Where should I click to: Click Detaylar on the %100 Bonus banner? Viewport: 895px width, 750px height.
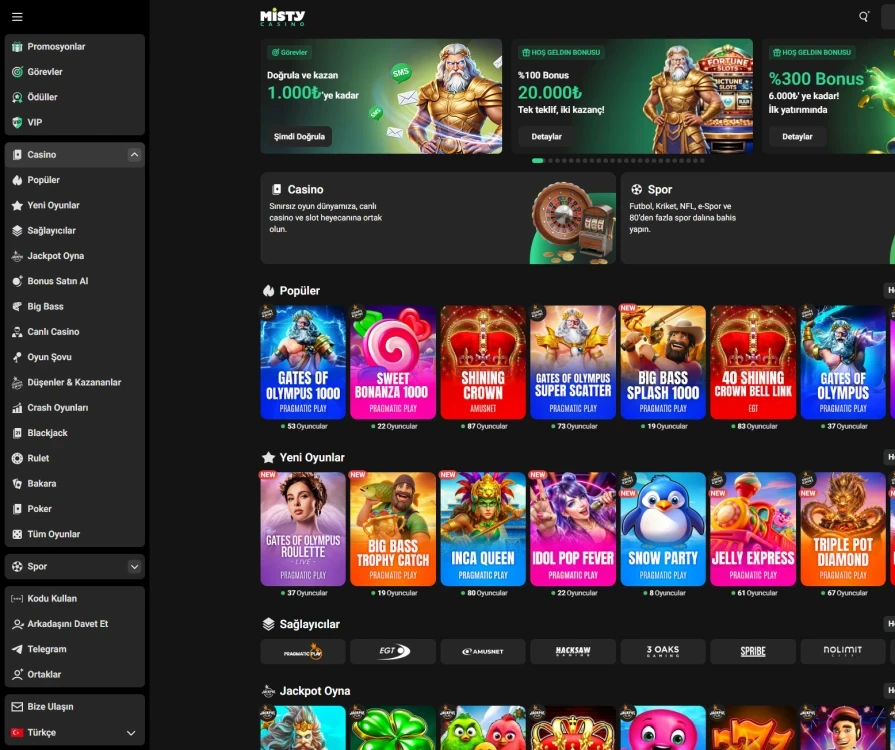[x=546, y=136]
